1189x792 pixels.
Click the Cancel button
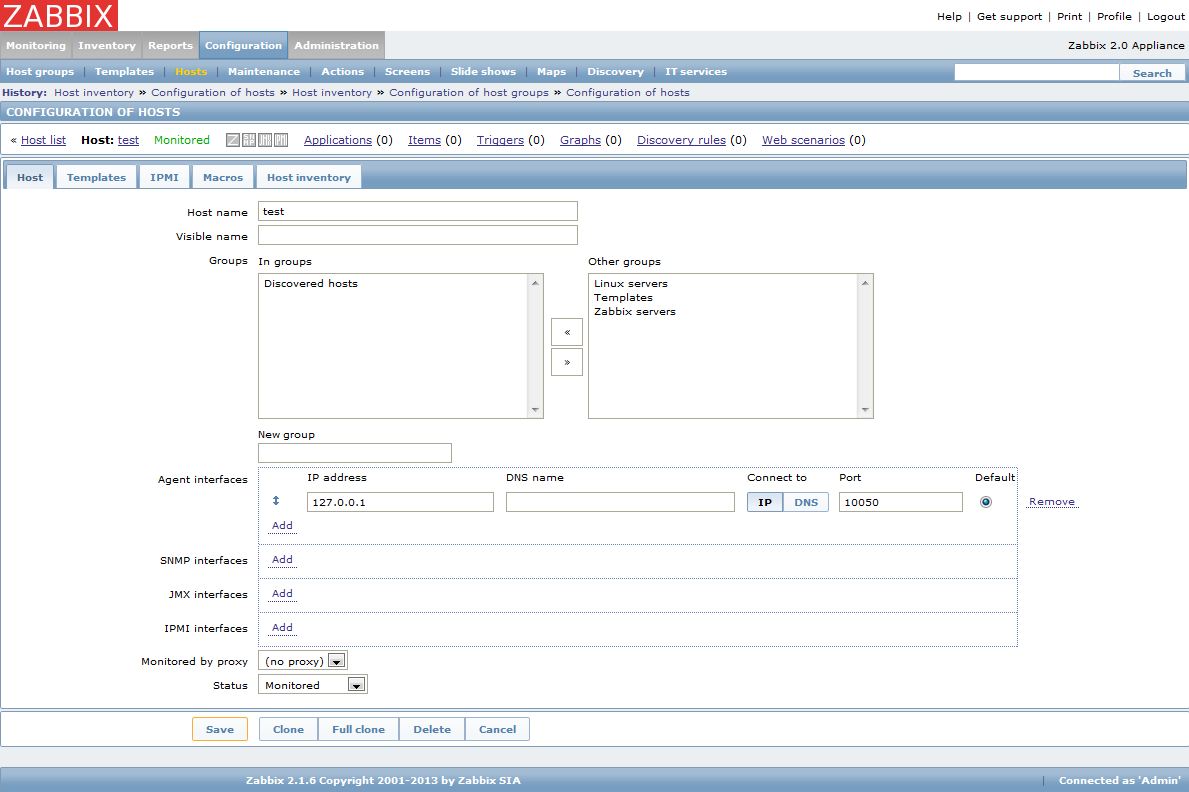497,729
